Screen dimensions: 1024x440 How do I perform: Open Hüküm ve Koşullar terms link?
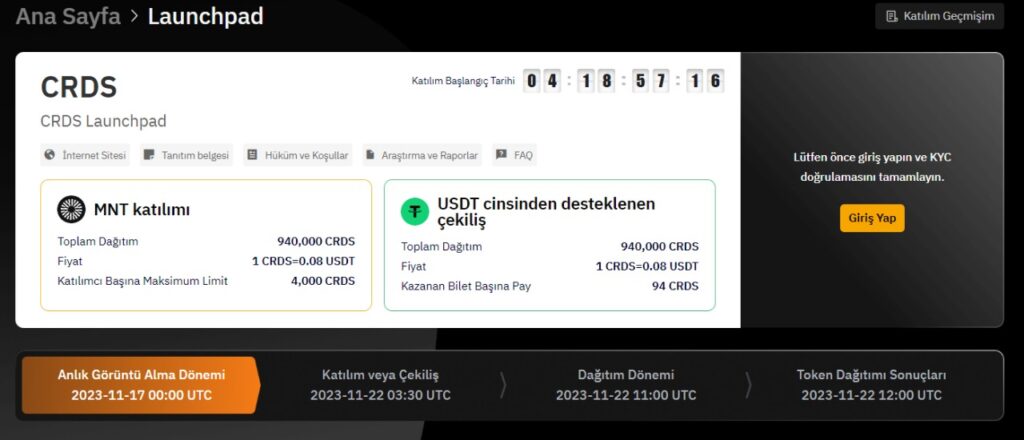click(298, 155)
